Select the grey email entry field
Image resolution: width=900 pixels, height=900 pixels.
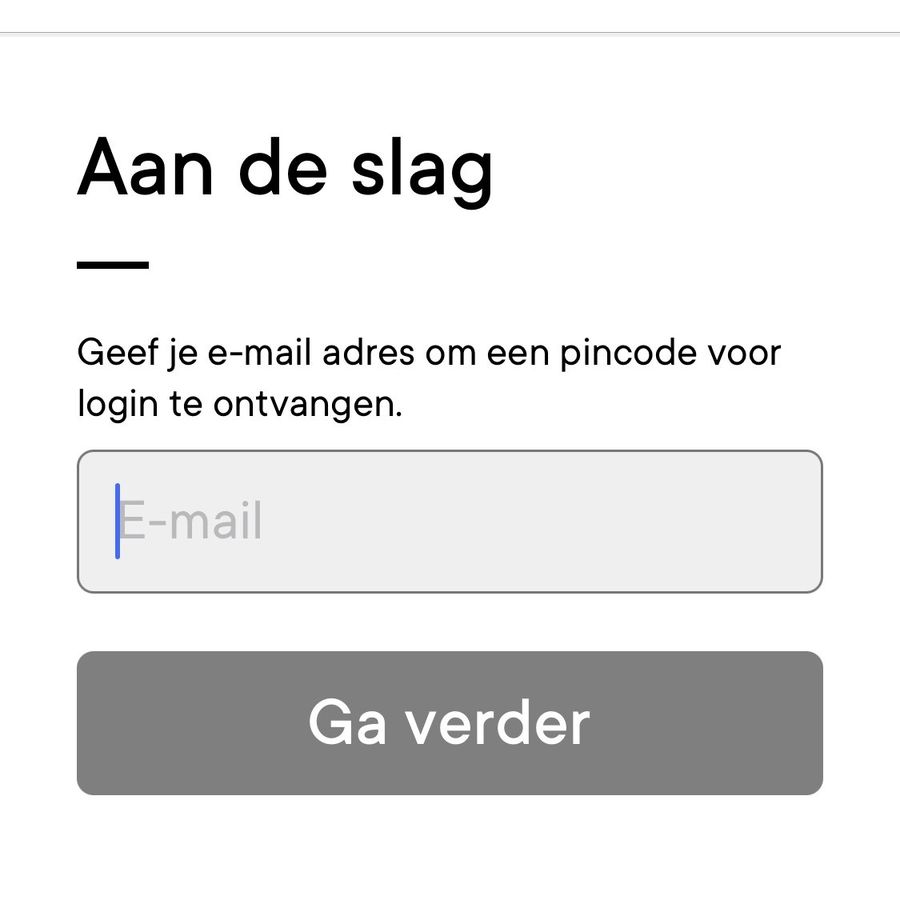449,521
